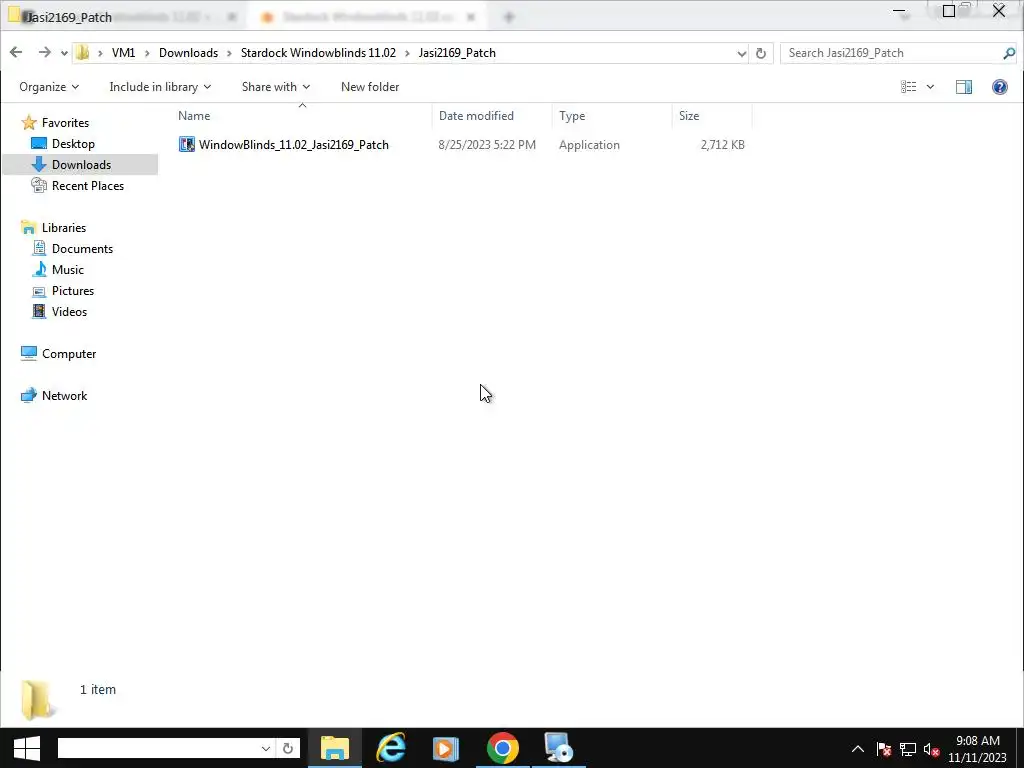Click the network tray icon

908,749
